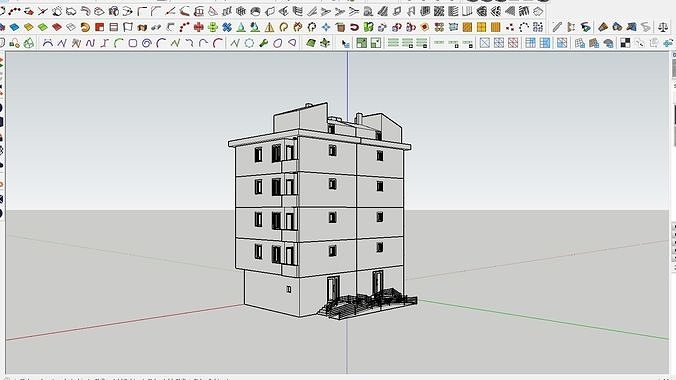Select the green arc drawing tool
Viewport: 676px width, 380px height.
(119, 43)
